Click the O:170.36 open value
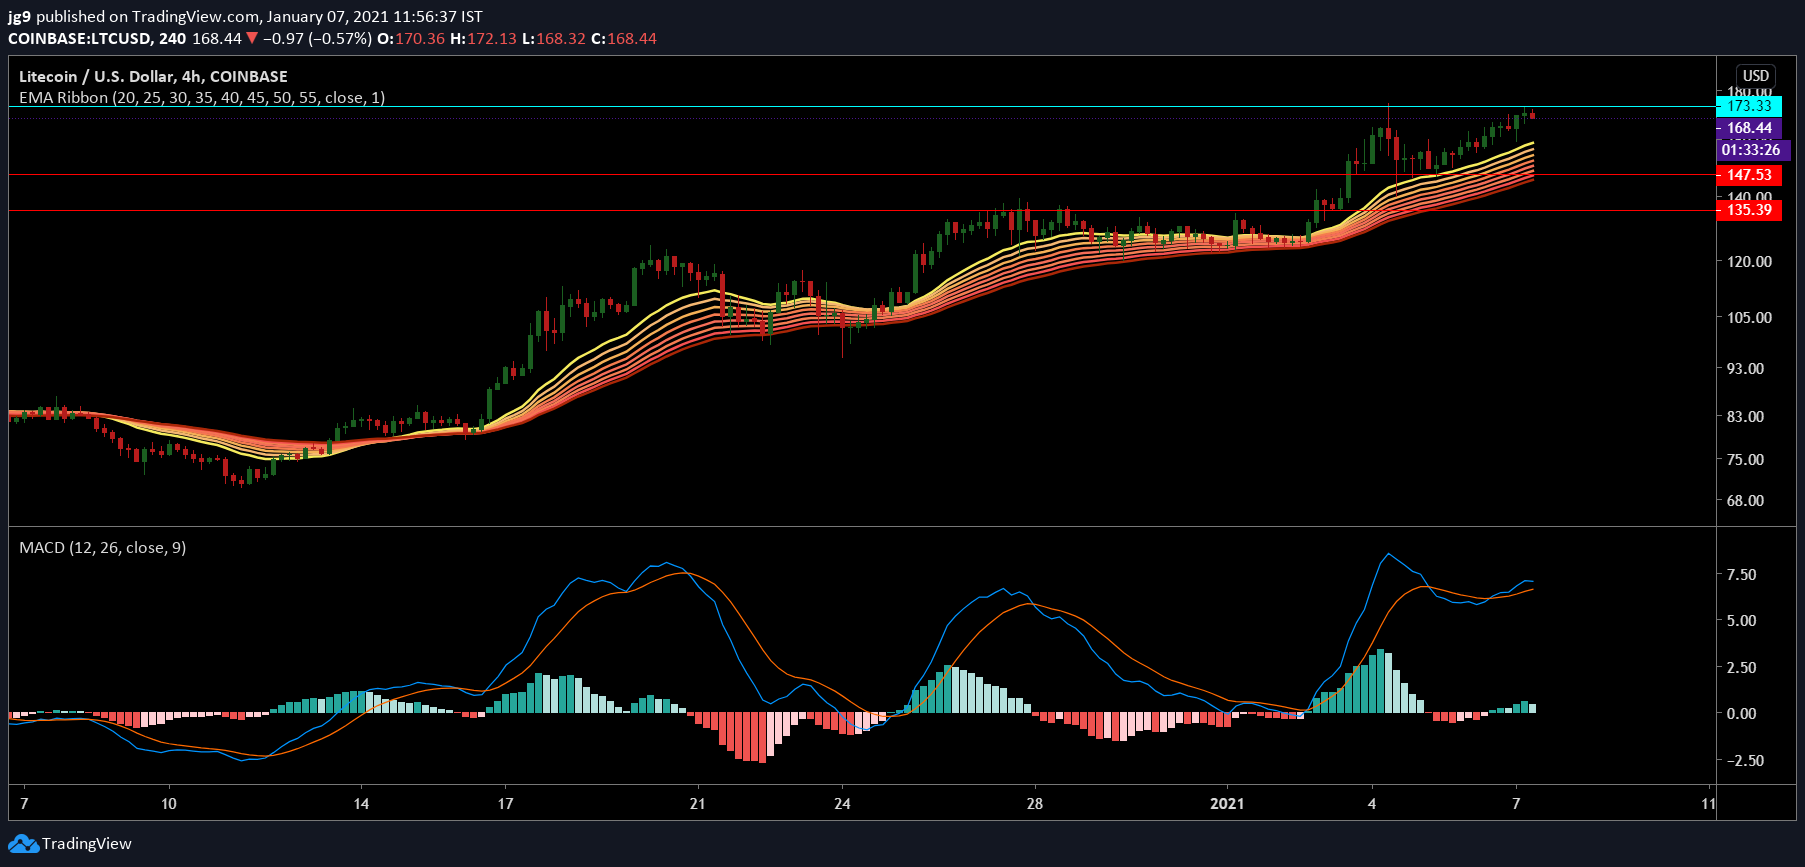The image size is (1805, 867). click(411, 38)
